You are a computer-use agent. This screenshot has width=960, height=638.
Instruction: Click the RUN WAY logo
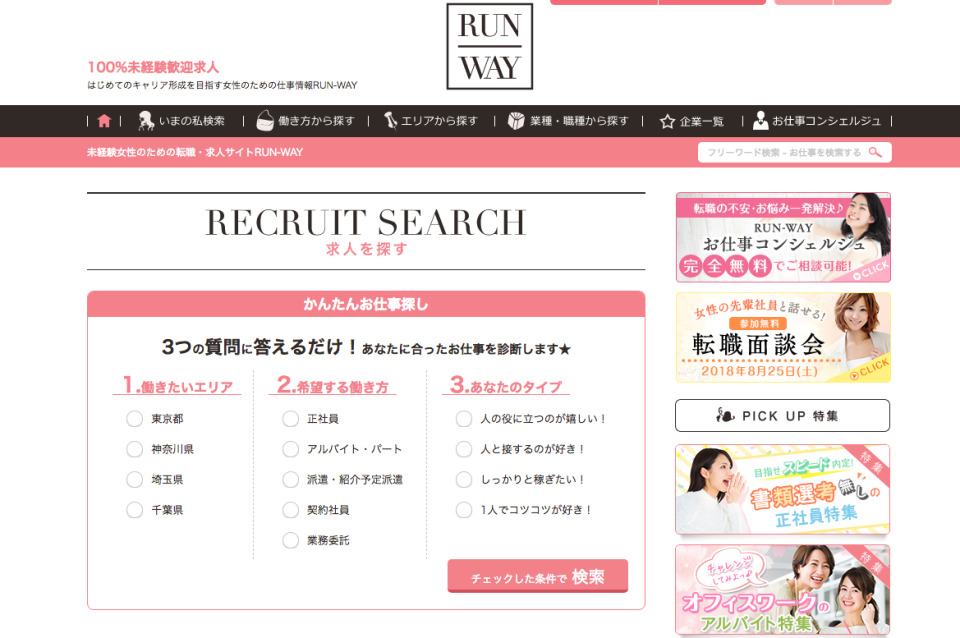click(490, 47)
